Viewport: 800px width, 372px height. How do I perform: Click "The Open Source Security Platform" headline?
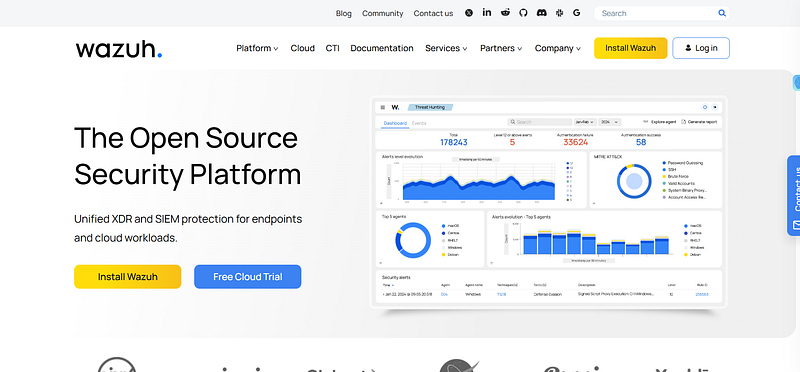187,156
